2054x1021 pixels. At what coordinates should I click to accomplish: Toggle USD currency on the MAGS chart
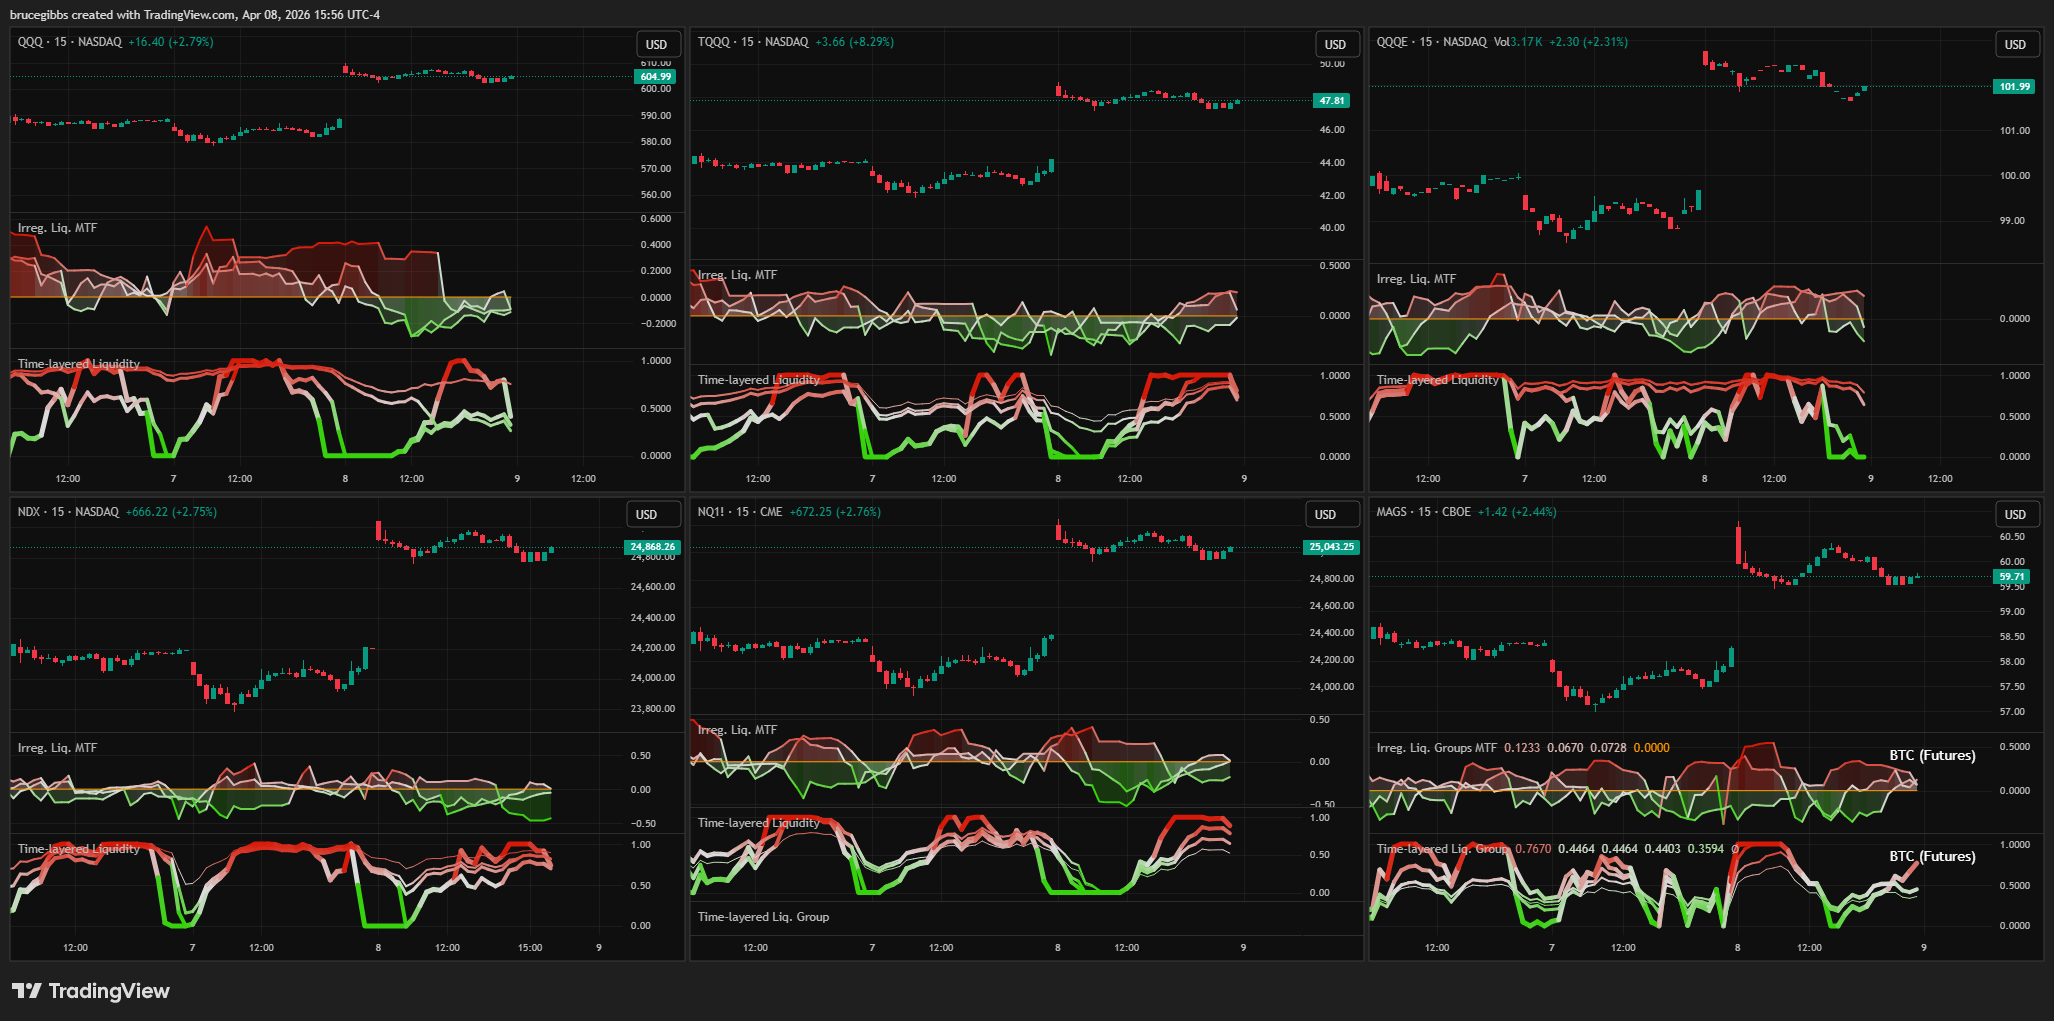(2017, 514)
